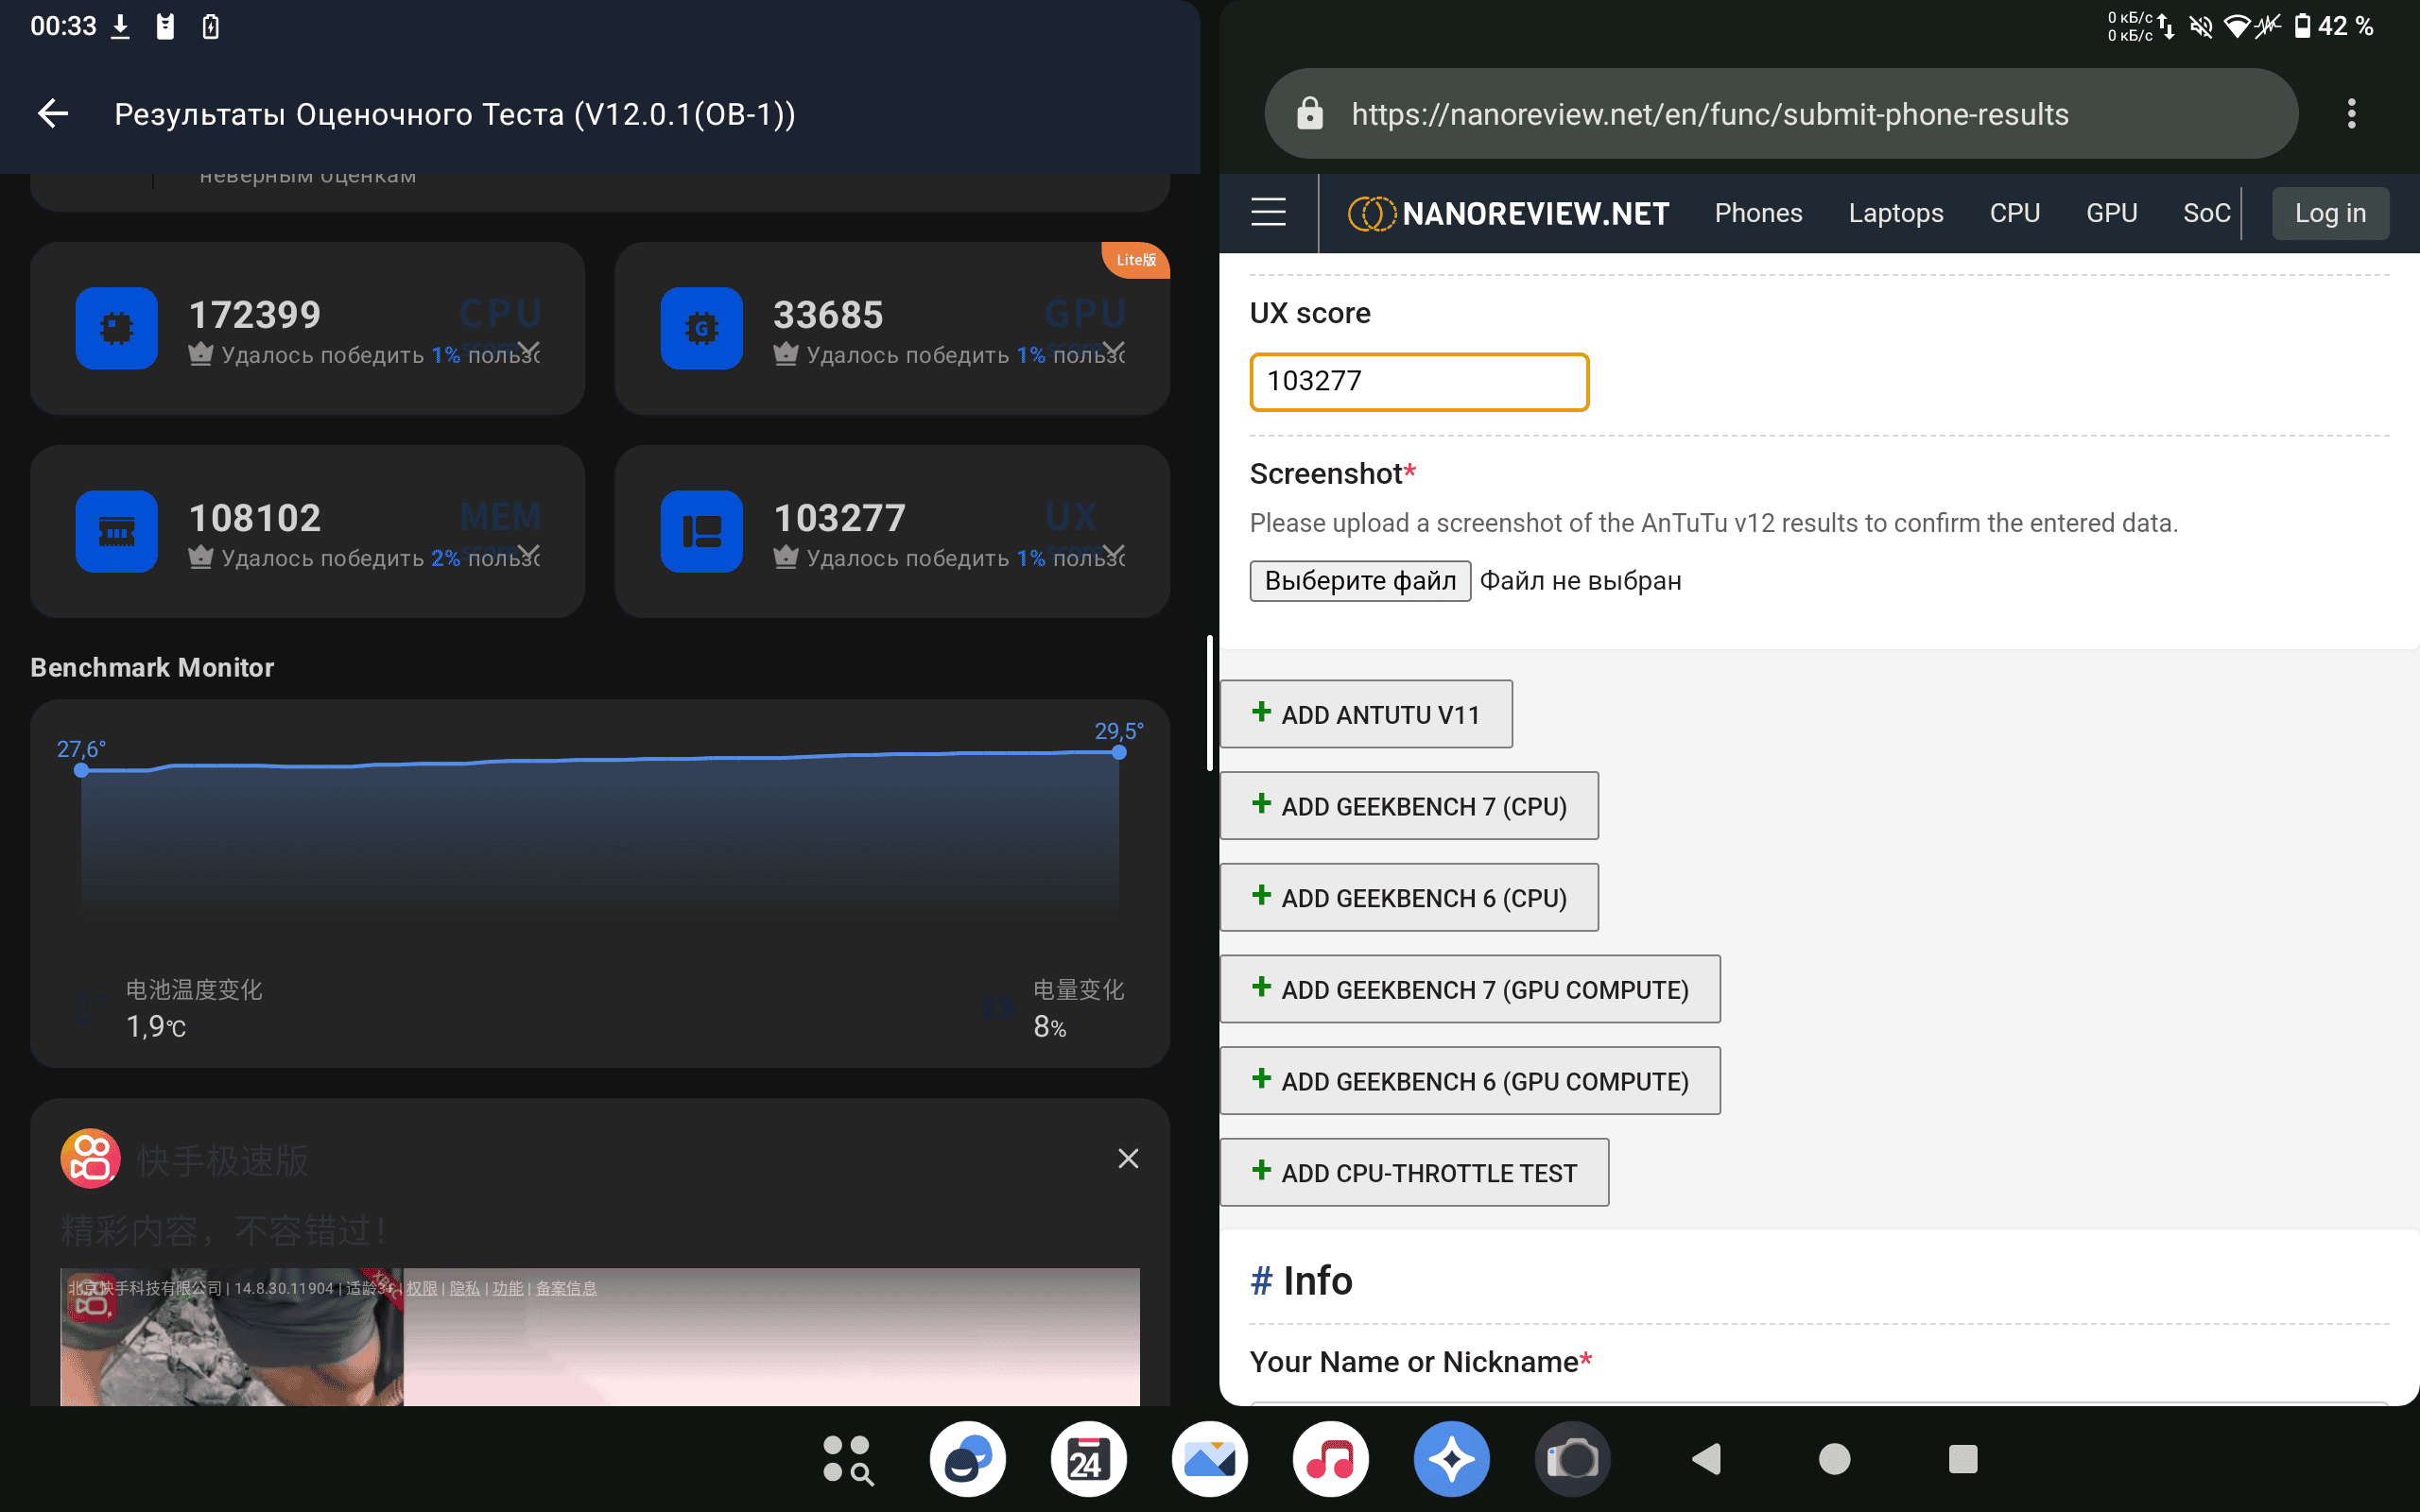
Task: Tap the Wi-Fi status icon
Action: click(x=2236, y=26)
